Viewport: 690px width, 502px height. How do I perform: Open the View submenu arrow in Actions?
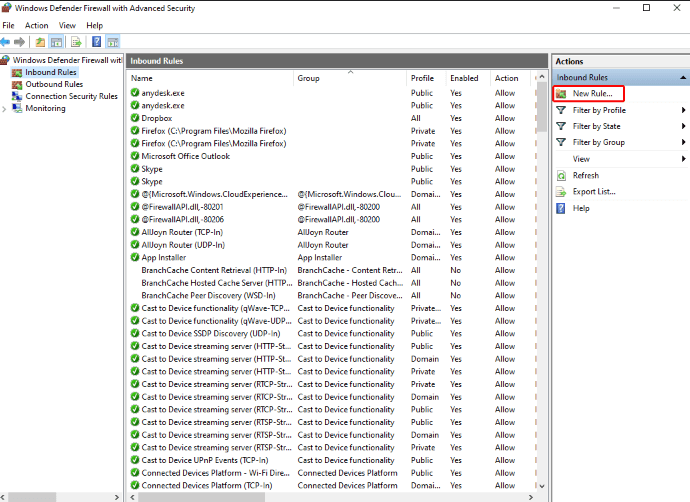(683, 159)
